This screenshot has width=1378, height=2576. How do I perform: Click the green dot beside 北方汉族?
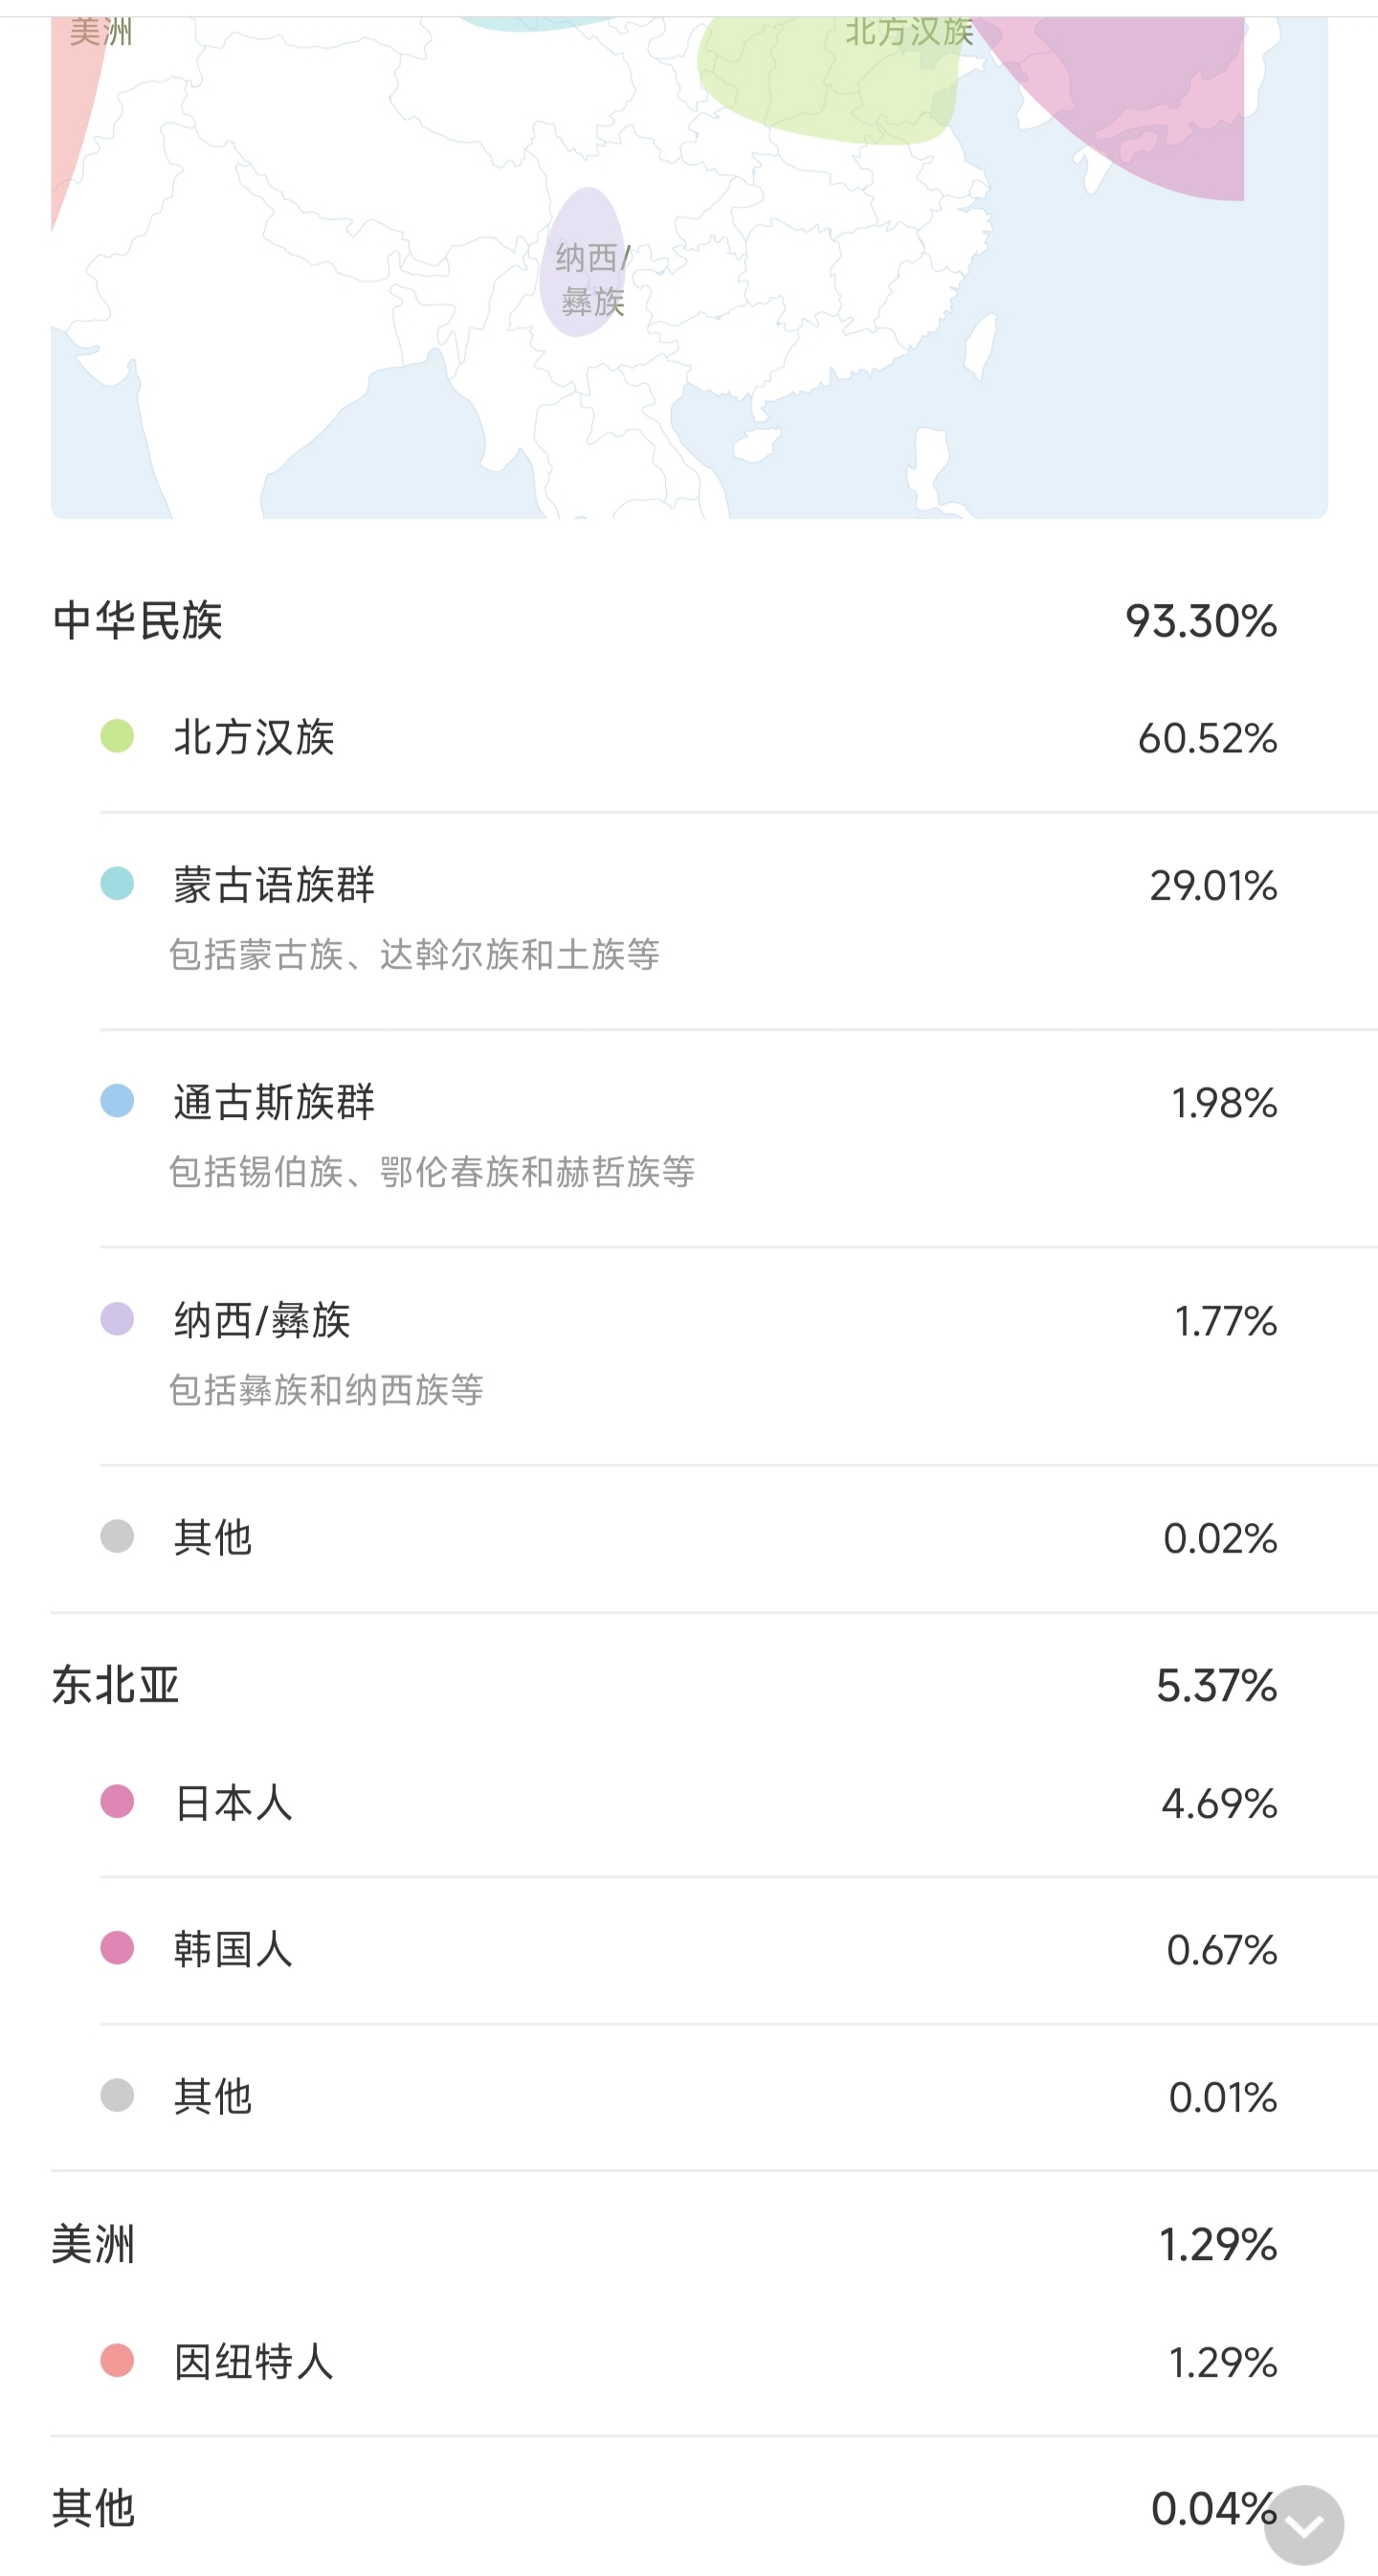117,736
